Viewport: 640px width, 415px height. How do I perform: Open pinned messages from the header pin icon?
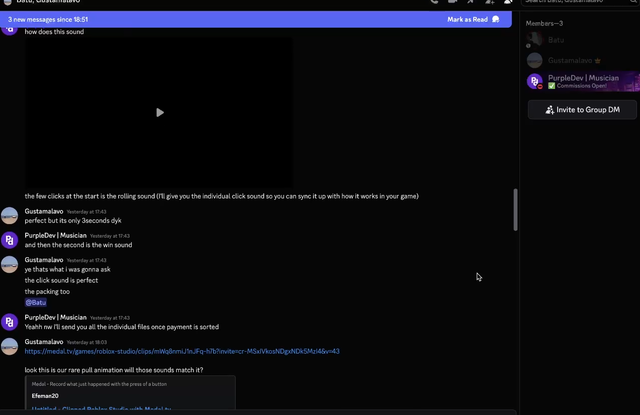[x=471, y=2]
